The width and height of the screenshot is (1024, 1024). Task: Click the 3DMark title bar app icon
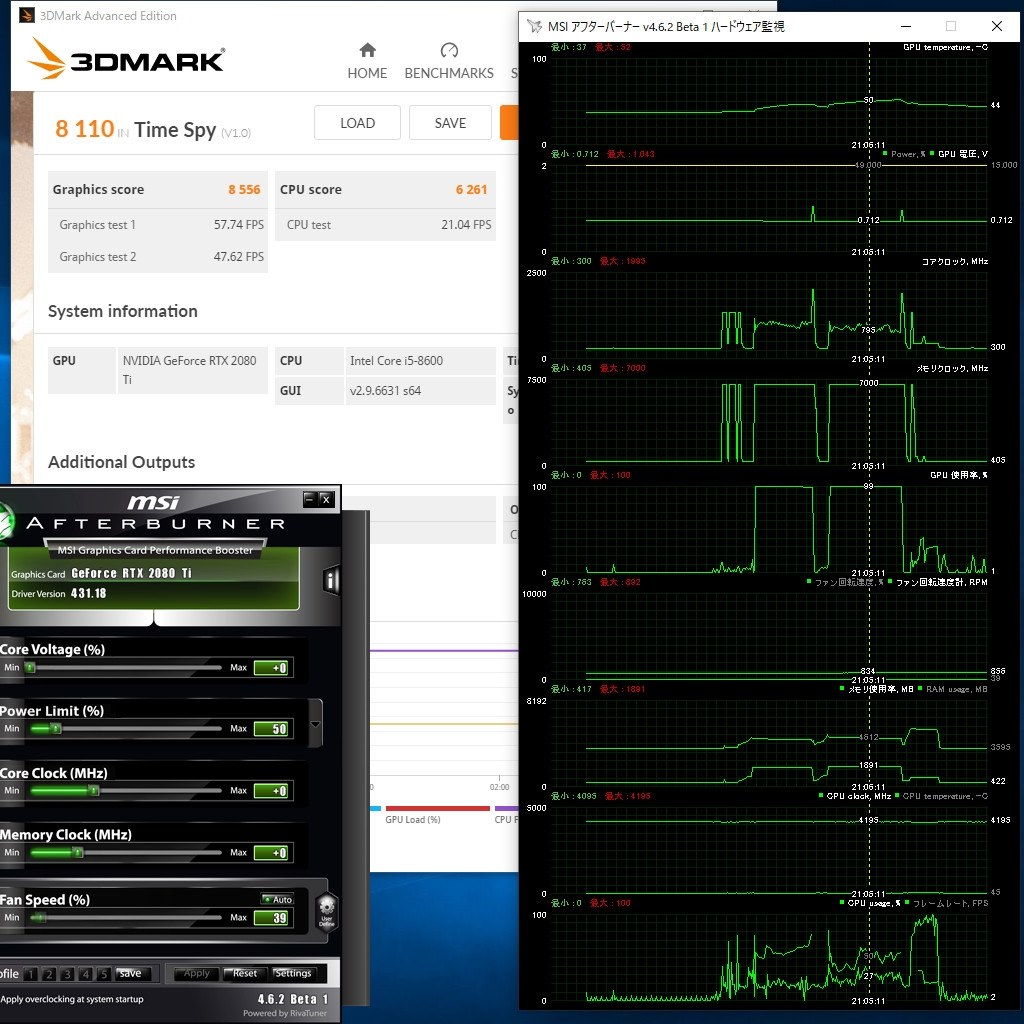[27, 15]
